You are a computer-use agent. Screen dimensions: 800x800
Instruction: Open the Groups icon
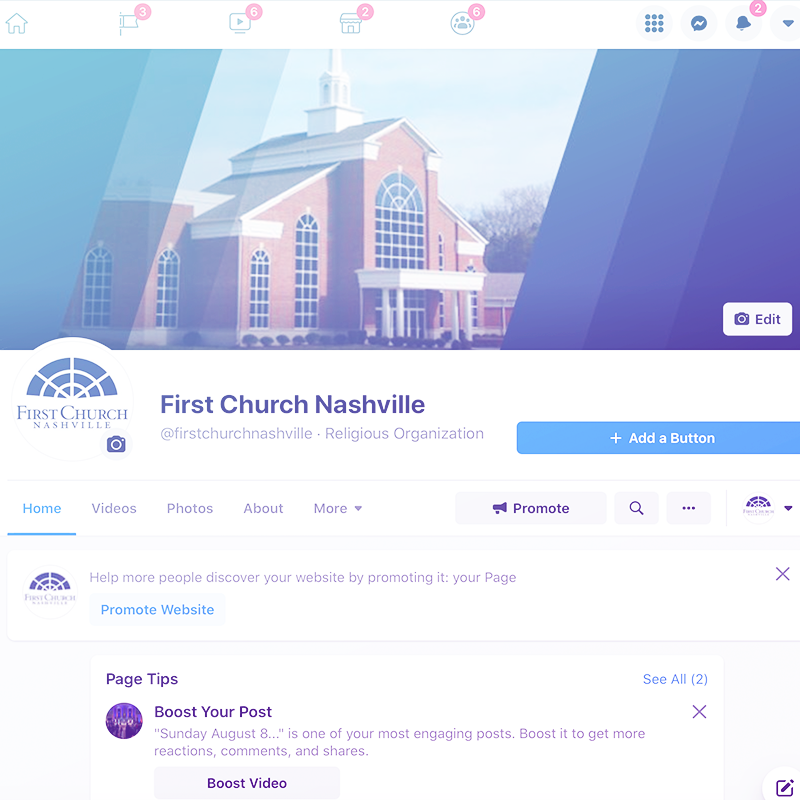[x=462, y=23]
